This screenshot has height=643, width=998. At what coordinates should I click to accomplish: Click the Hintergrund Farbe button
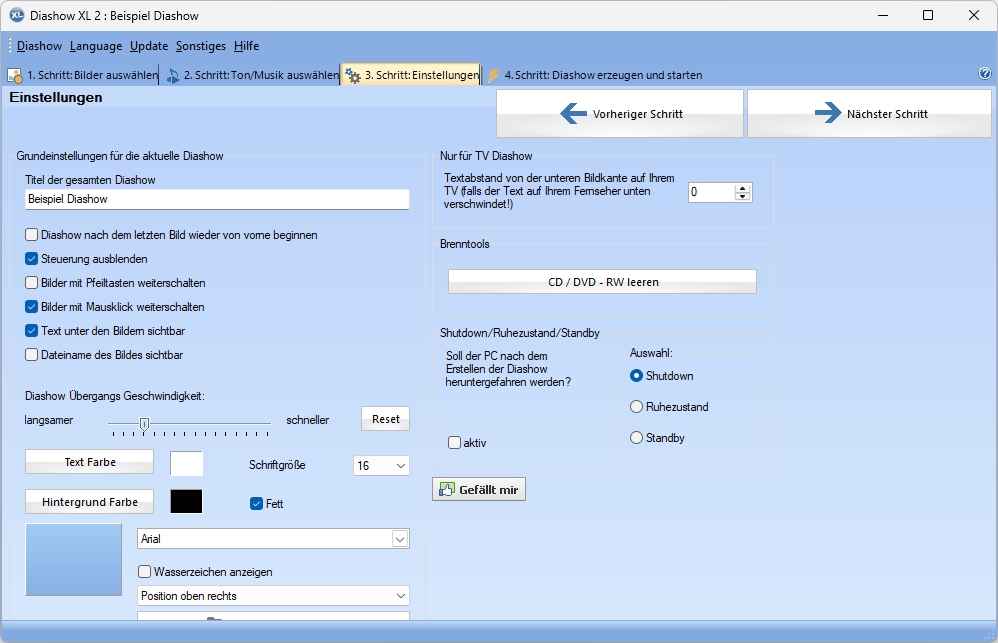coord(90,502)
